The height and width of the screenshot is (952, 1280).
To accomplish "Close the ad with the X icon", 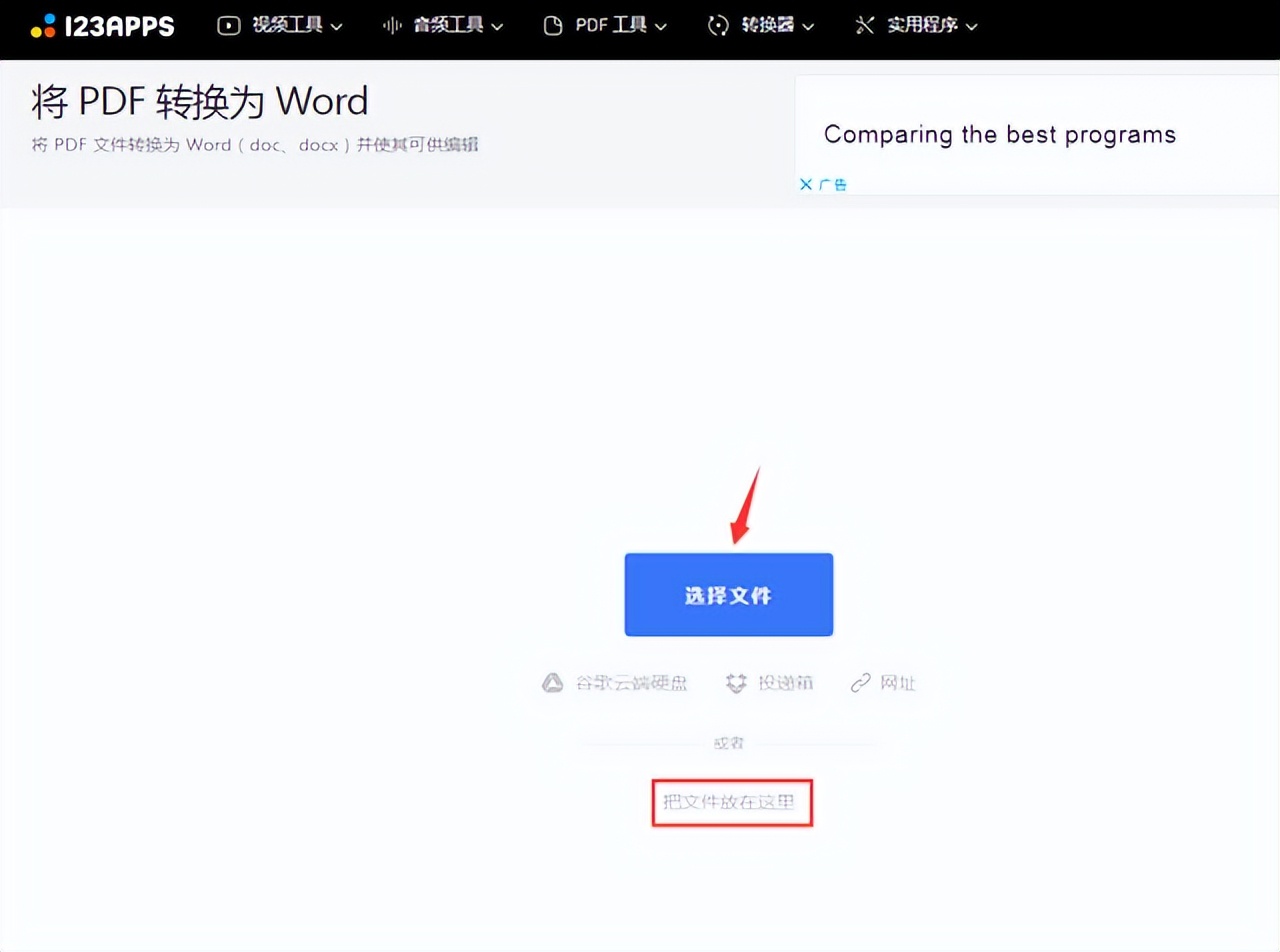I will (806, 184).
